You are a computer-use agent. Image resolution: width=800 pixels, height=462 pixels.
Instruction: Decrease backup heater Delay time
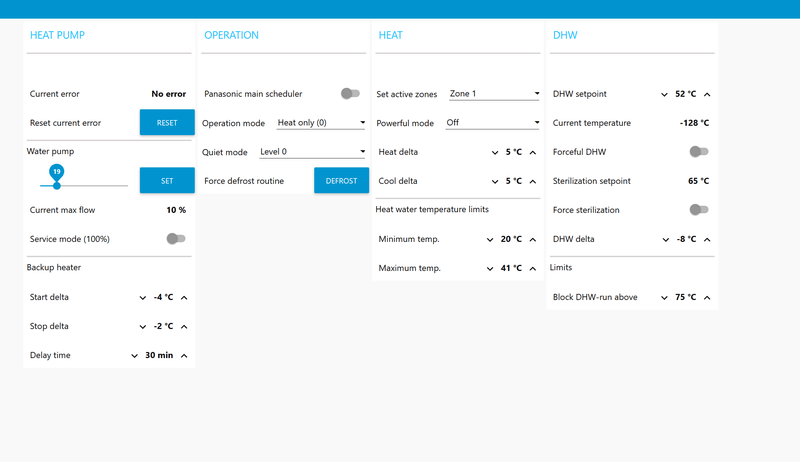134,356
